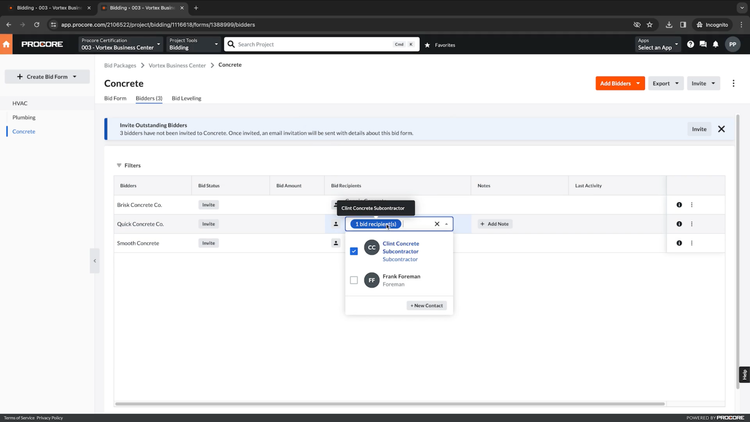Click Invite status for Quick Concrete Co.

pyautogui.click(x=209, y=224)
